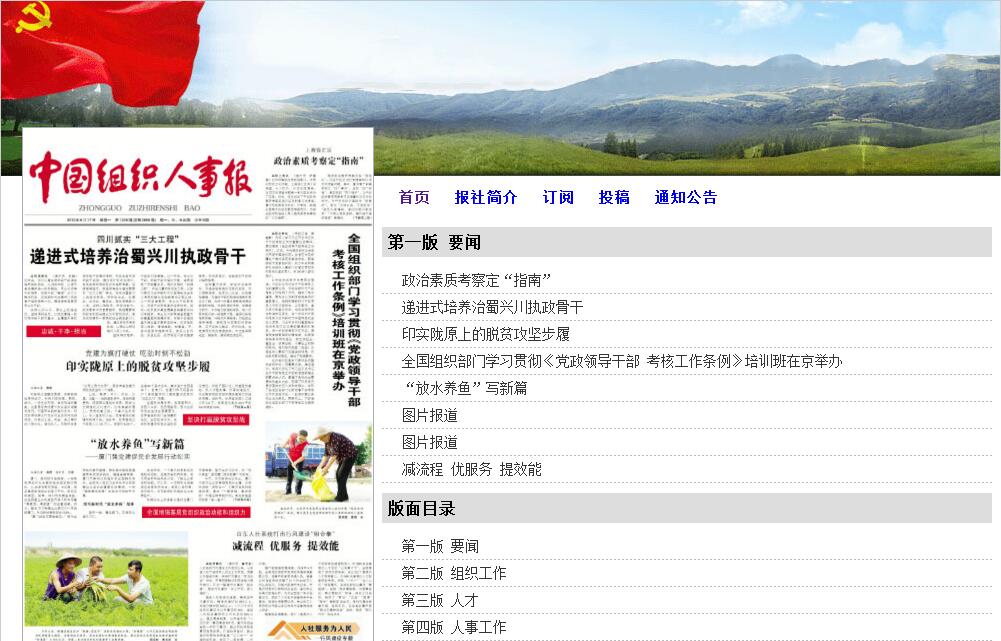Open the 党政领导干部考核工作条例 training article
The image size is (1001, 641).
pos(621,361)
